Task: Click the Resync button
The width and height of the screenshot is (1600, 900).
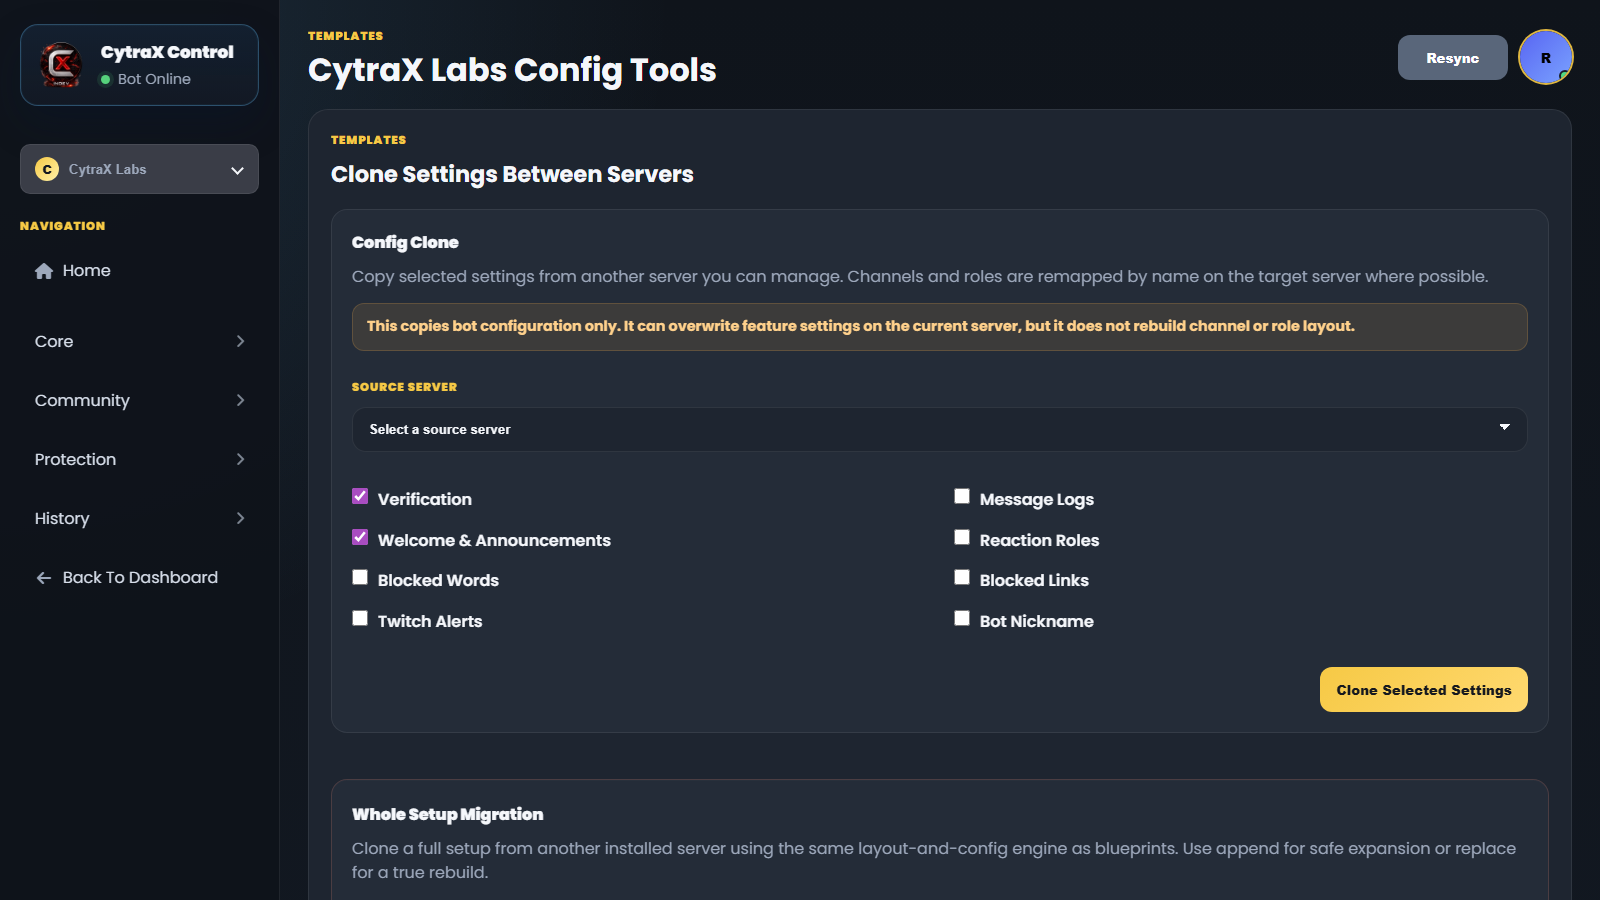Action: pos(1452,58)
